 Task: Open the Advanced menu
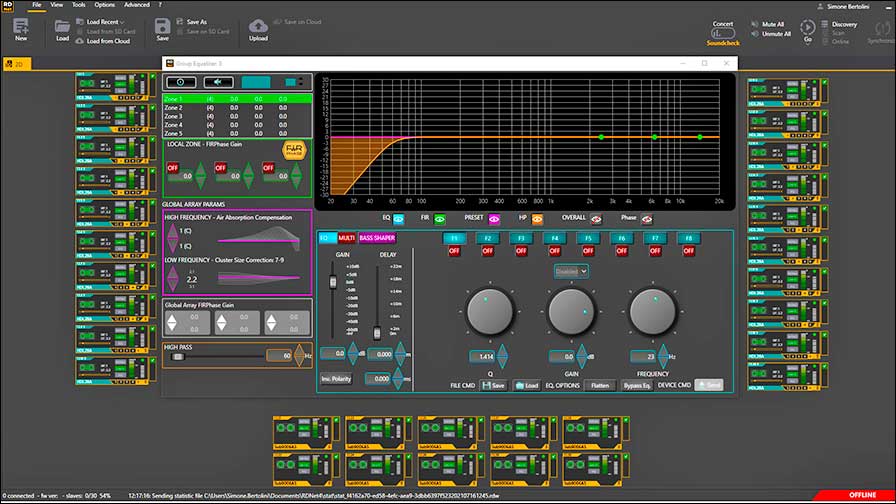pos(137,5)
